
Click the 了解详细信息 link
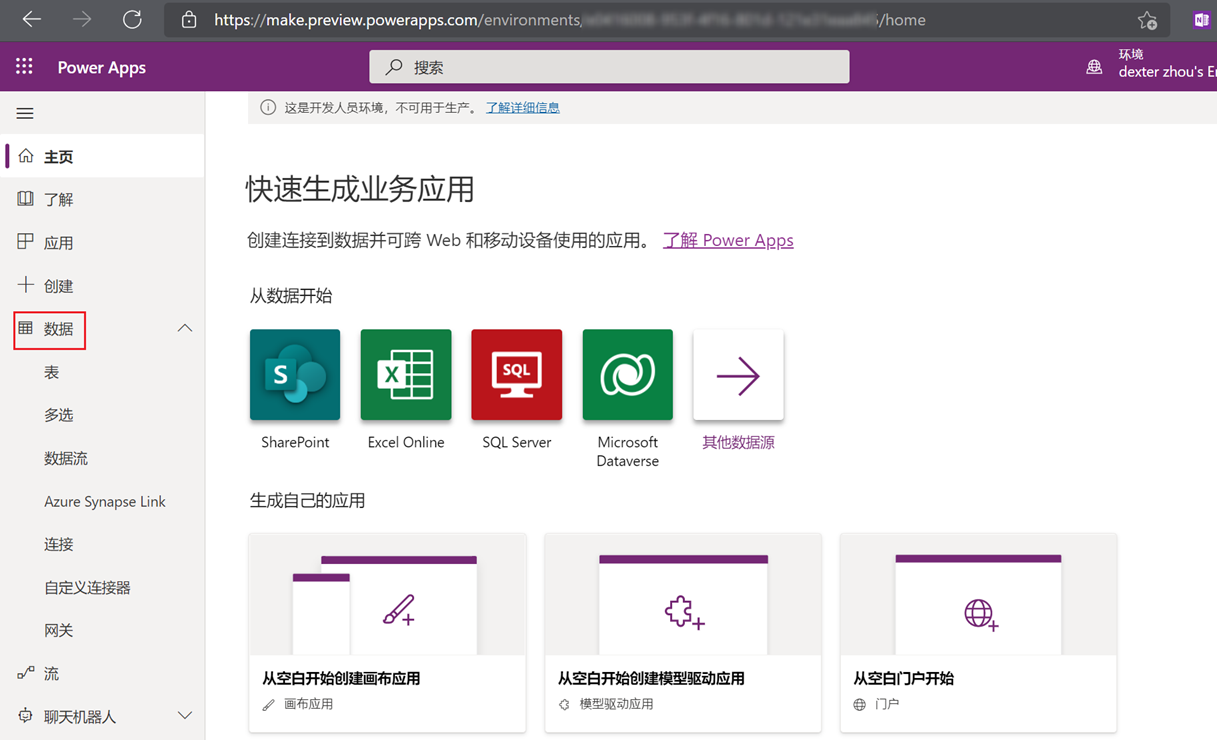click(523, 107)
